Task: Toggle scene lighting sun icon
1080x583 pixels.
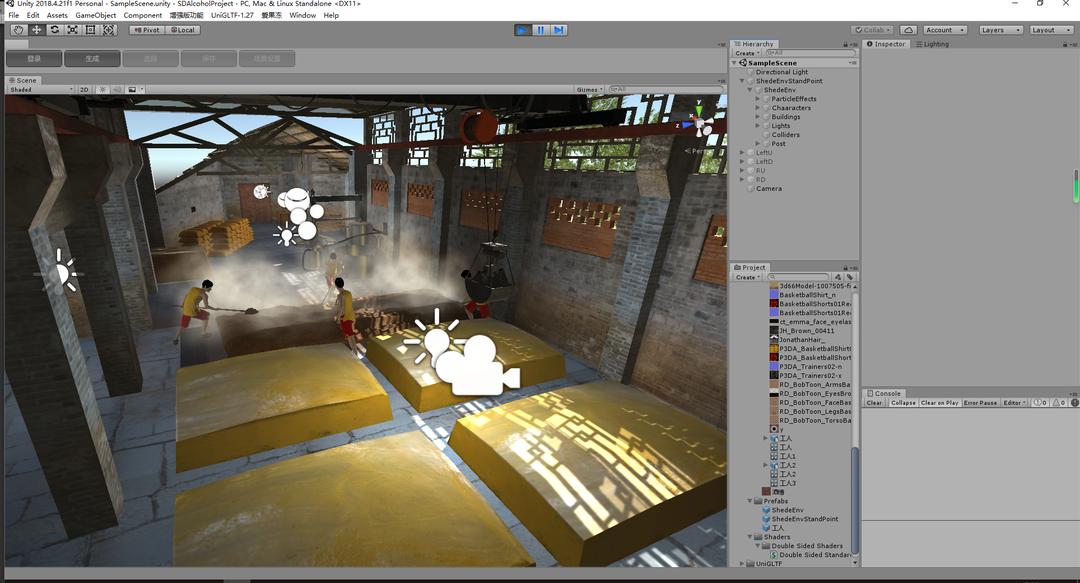Action: point(101,90)
